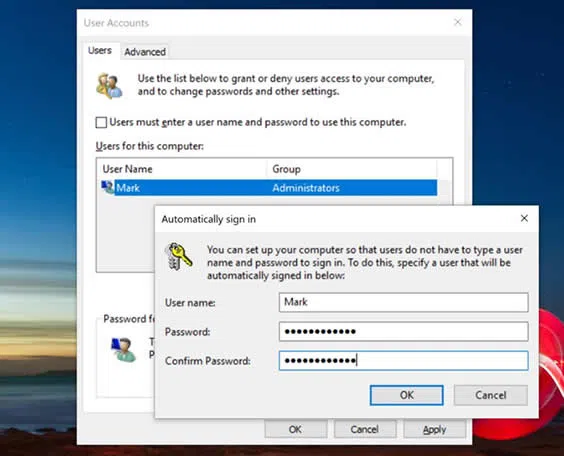The width and height of the screenshot is (564, 456).
Task: Click the Administrators group cell
Action: [306, 188]
